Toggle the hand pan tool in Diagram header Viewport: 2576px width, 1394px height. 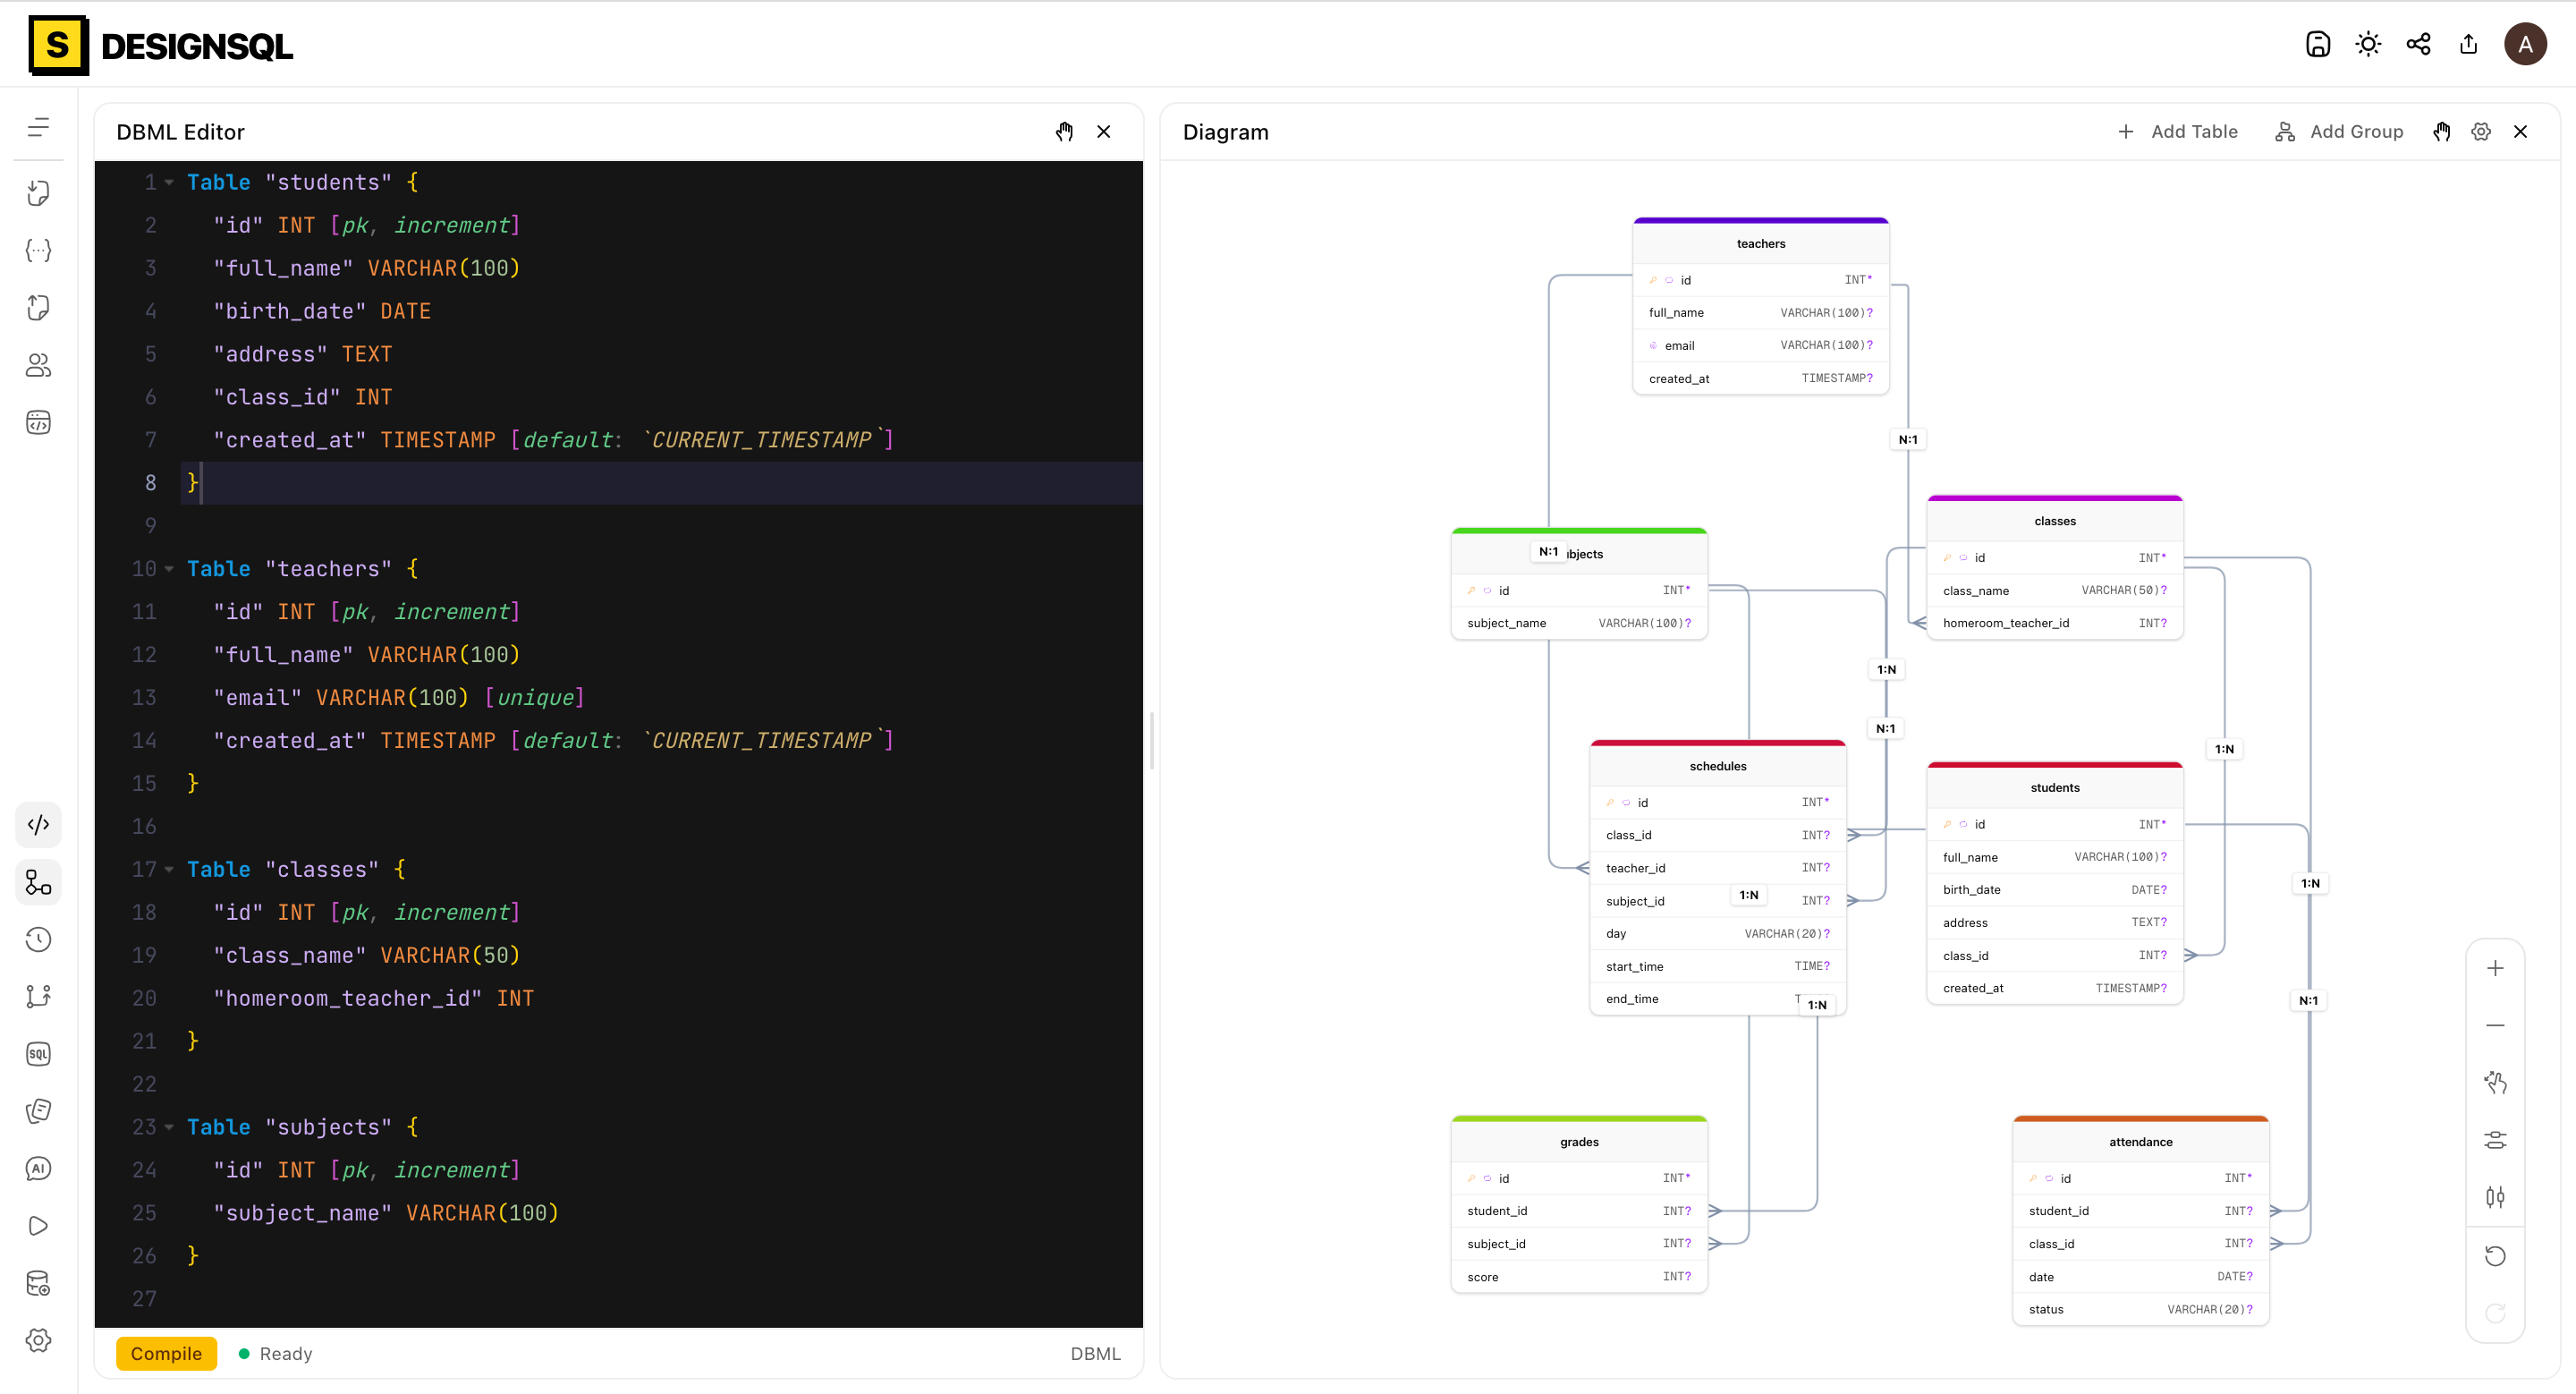click(x=2442, y=132)
